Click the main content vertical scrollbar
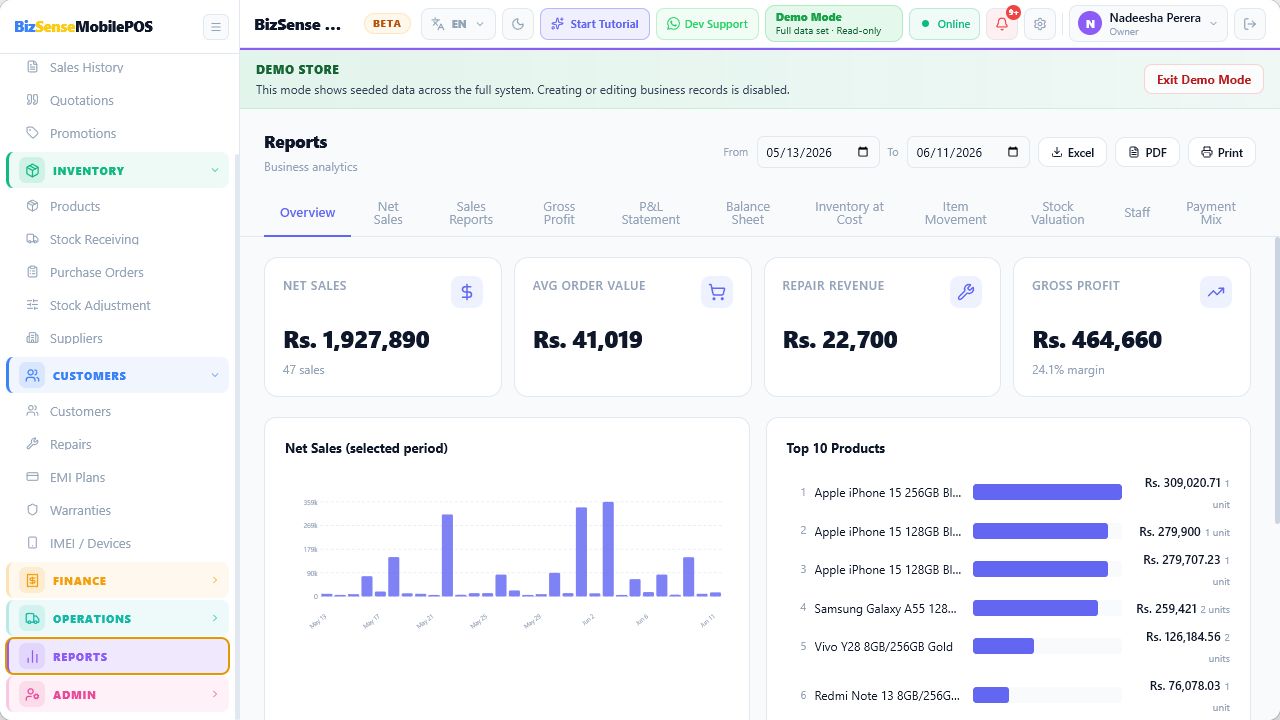The image size is (1280, 720). 1276,380
